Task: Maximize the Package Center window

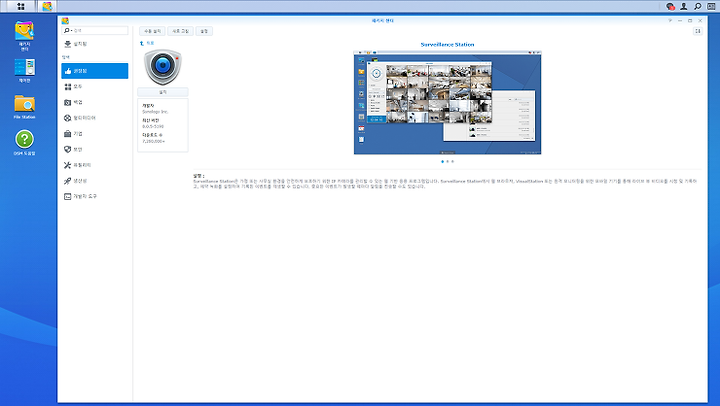Action: tap(690, 21)
